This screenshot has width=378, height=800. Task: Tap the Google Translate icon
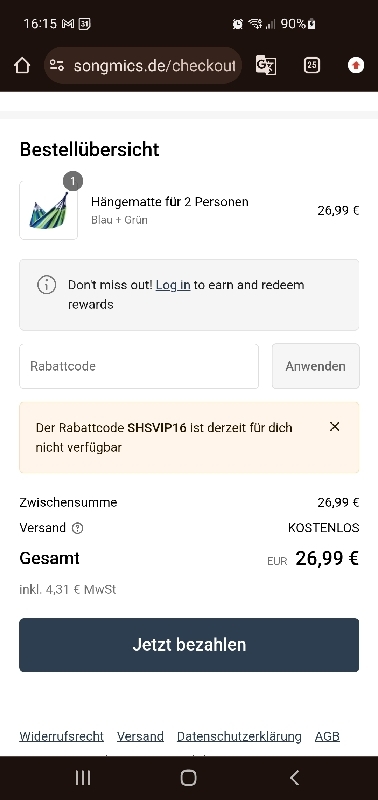click(266, 65)
